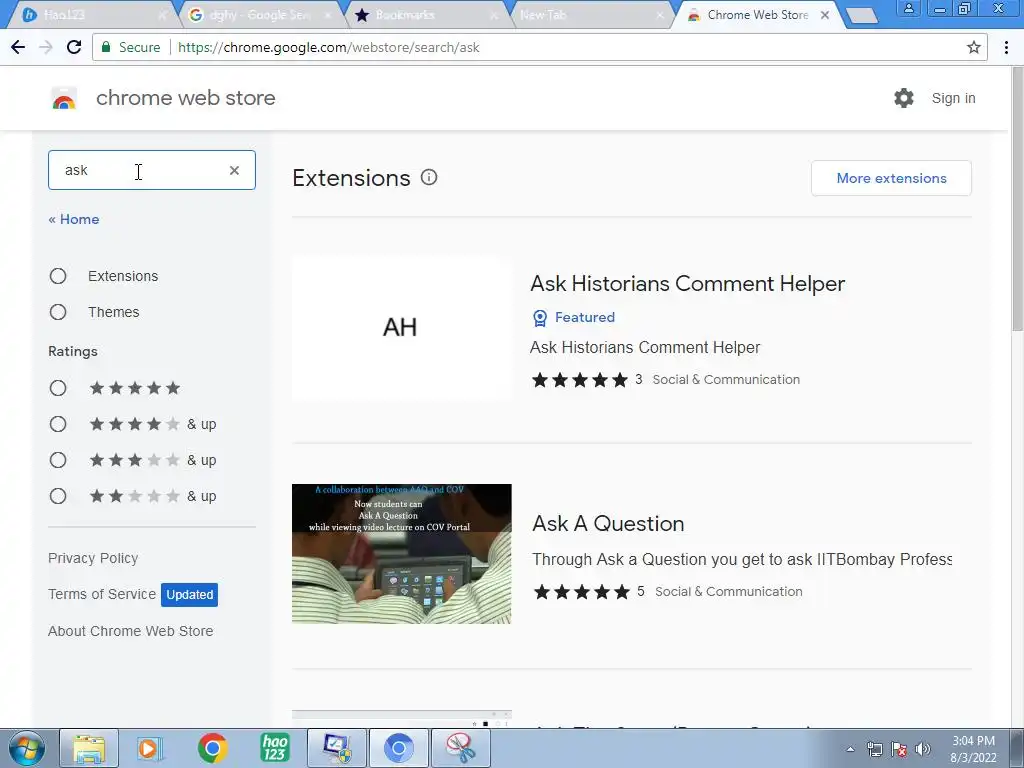Click the AH extension thumbnail
Image resolution: width=1024 pixels, height=768 pixels.
pos(402,328)
